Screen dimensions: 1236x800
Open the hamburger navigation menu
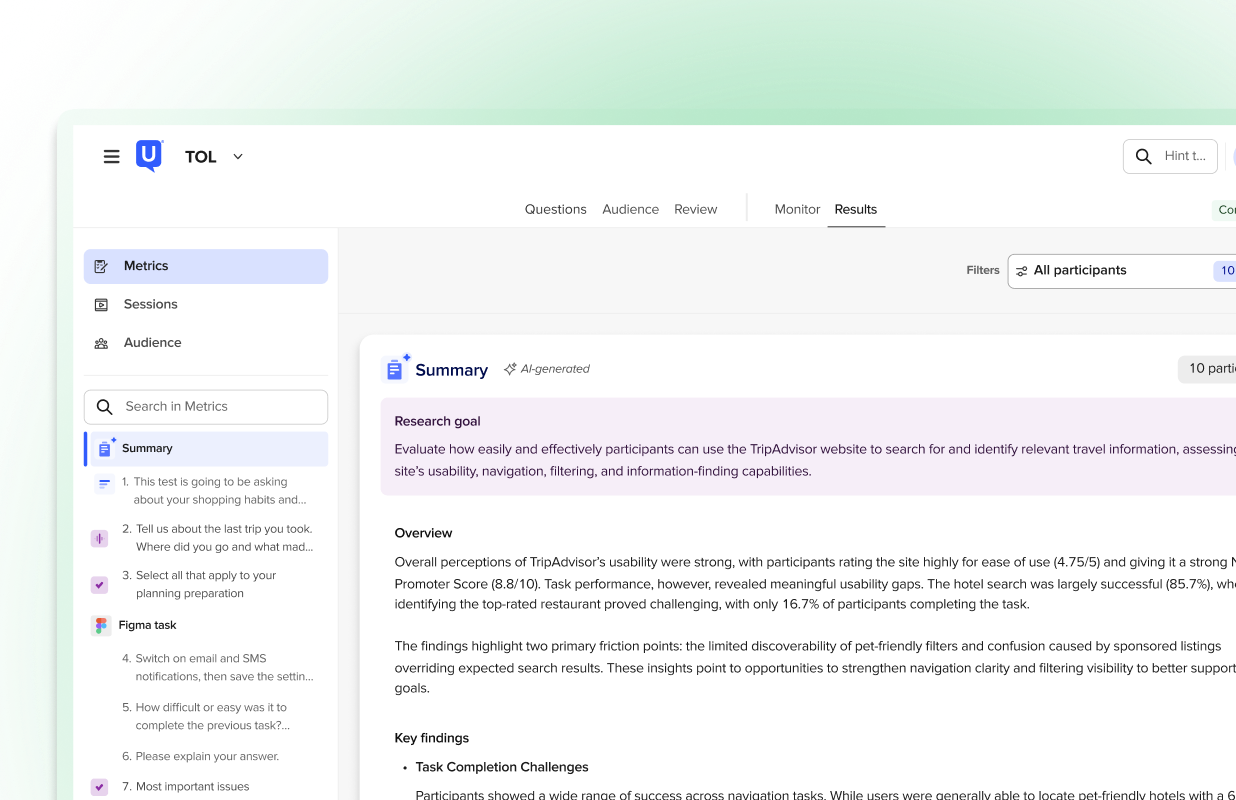[112, 157]
